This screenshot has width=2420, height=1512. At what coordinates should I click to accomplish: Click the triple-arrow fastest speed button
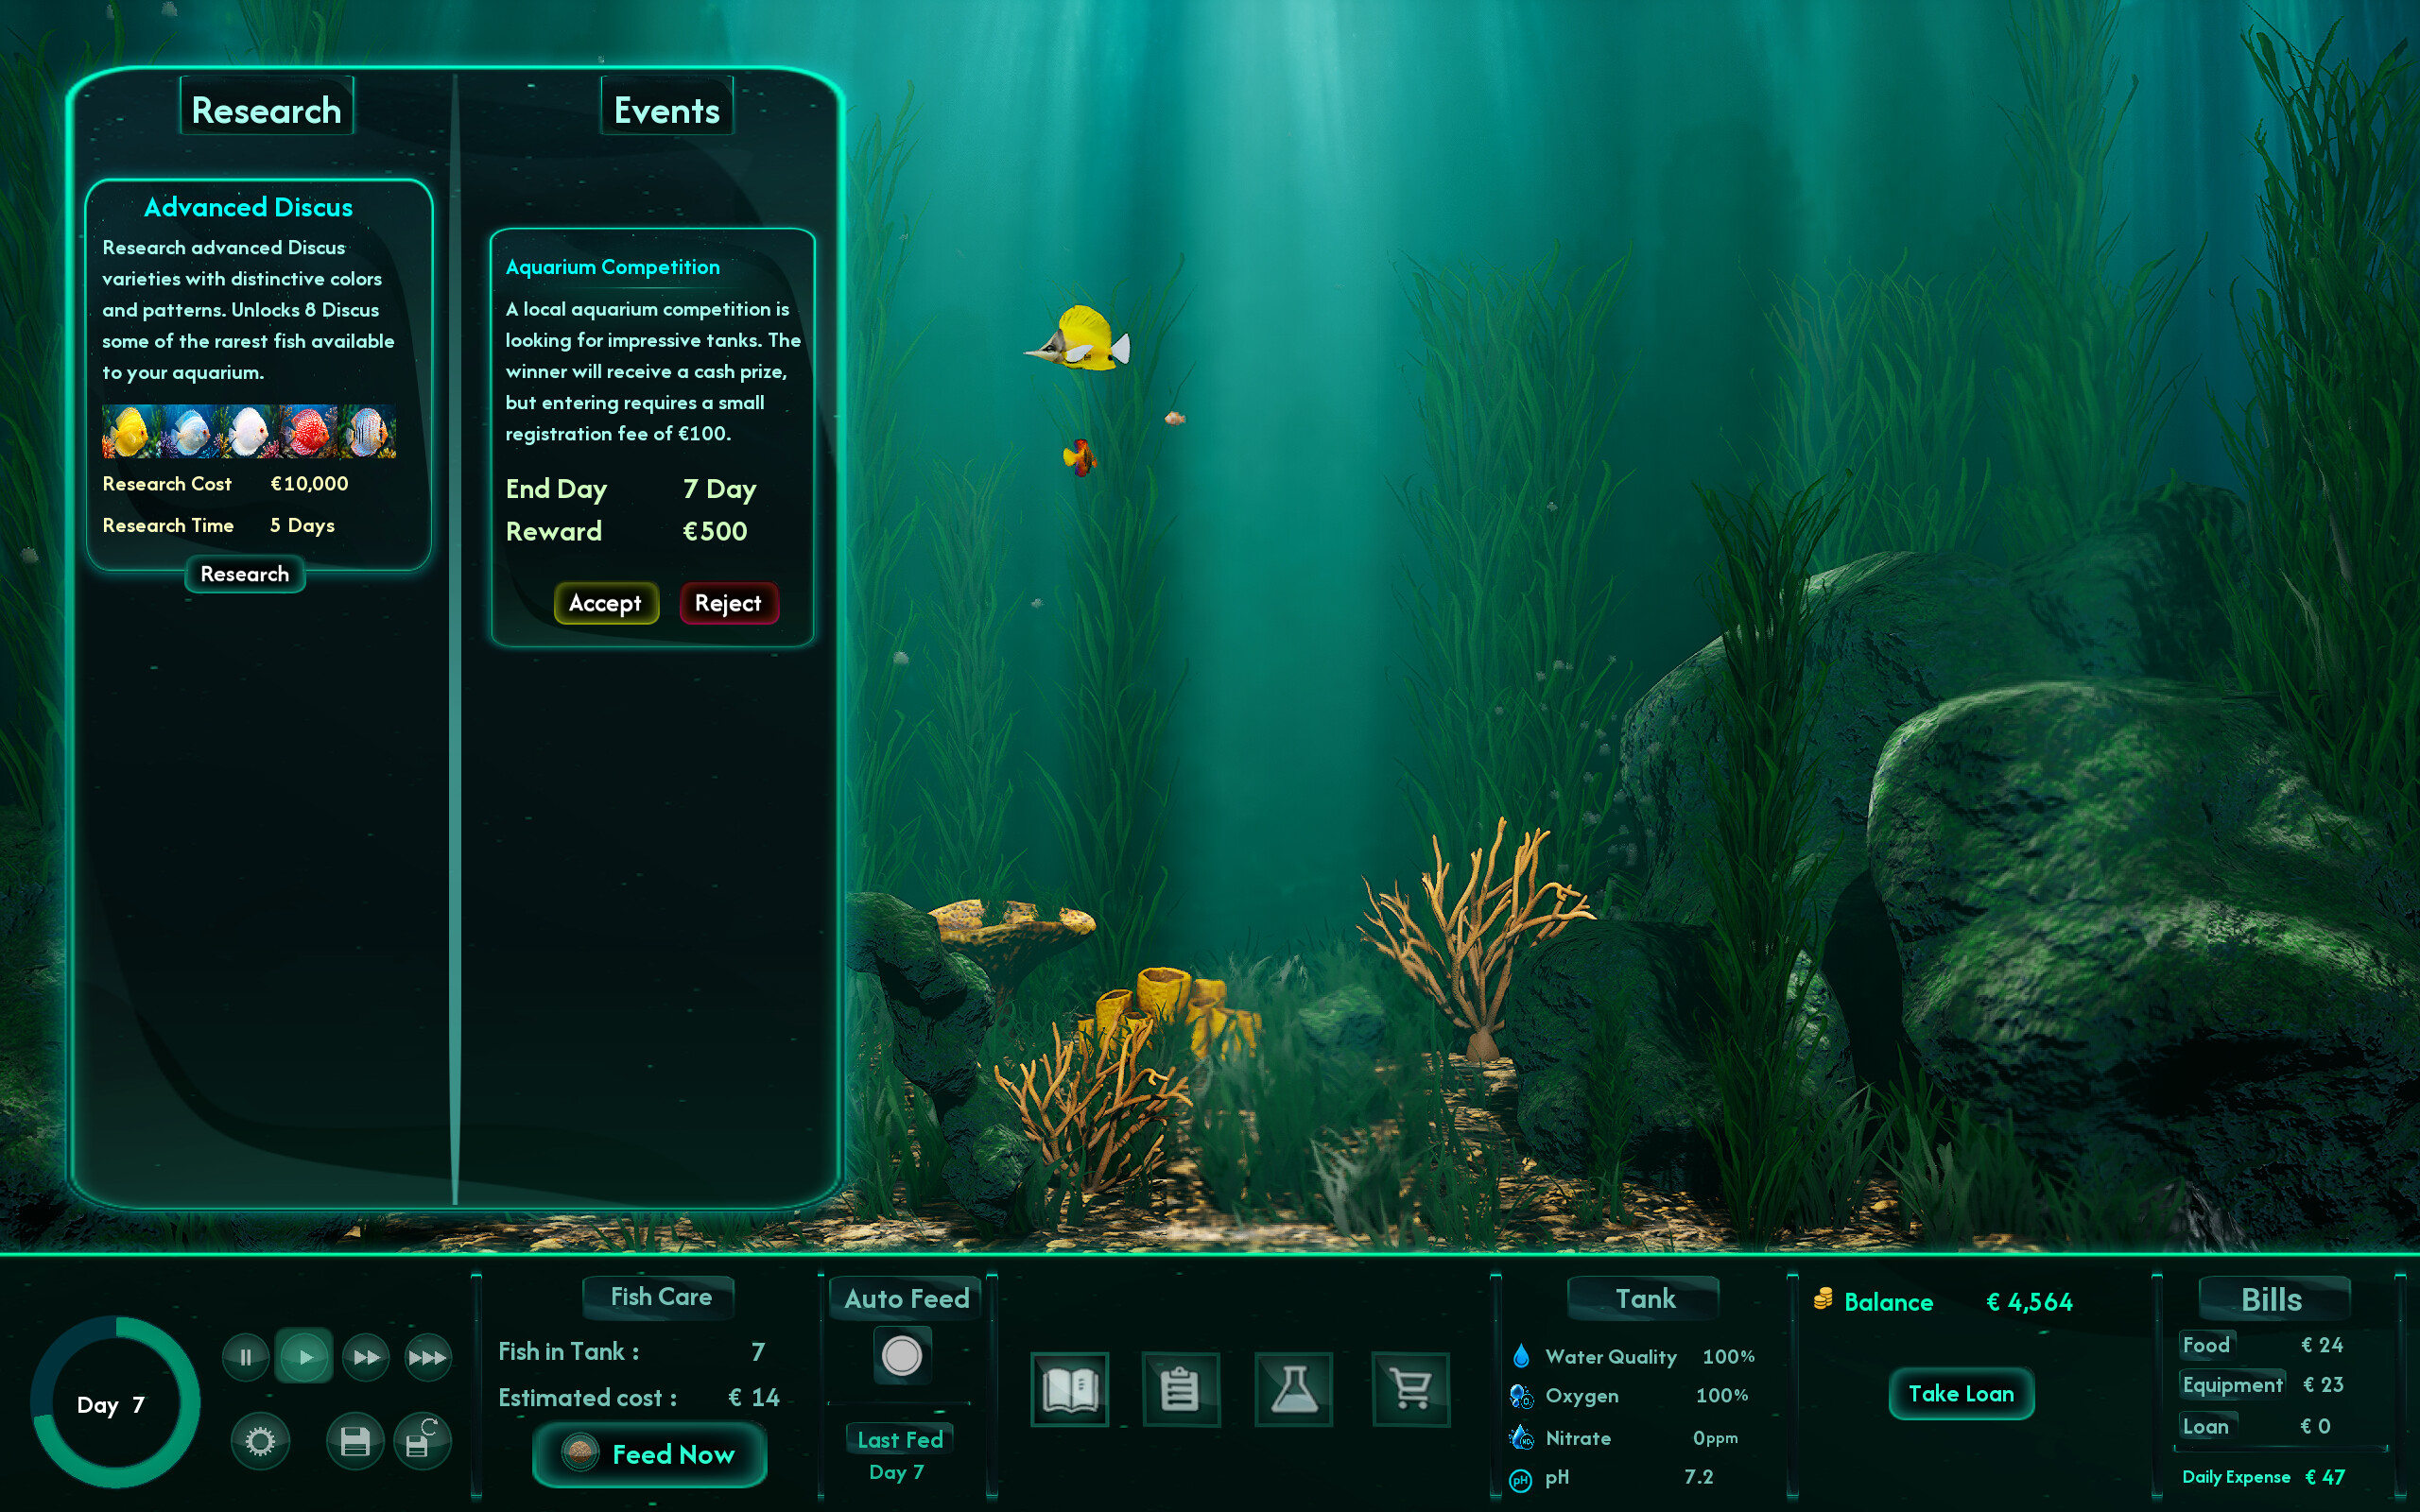tap(427, 1357)
